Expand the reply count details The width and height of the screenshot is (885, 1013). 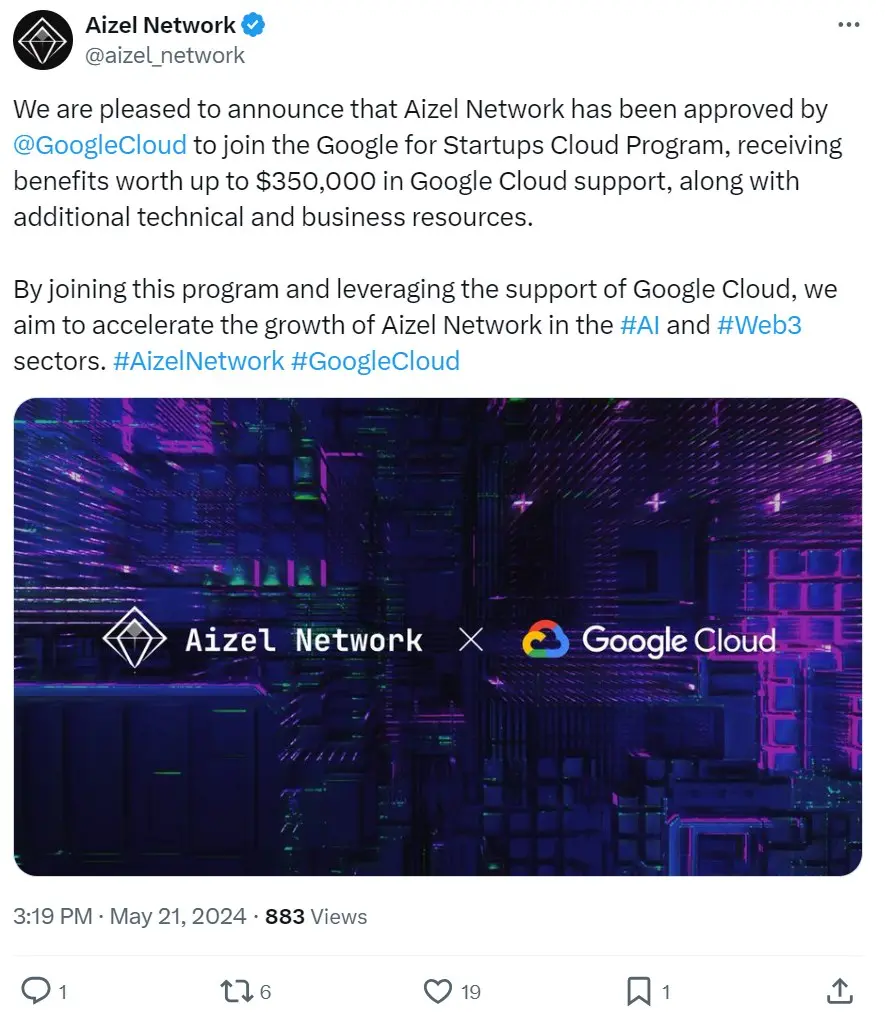point(61,991)
